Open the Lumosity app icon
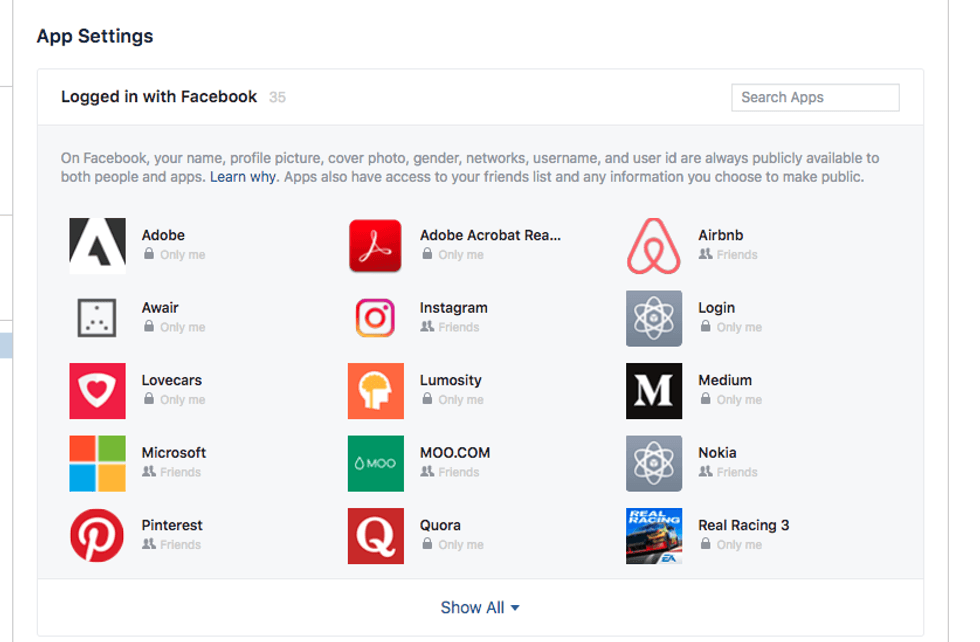Viewport: 980px width, 642px height. [375, 391]
